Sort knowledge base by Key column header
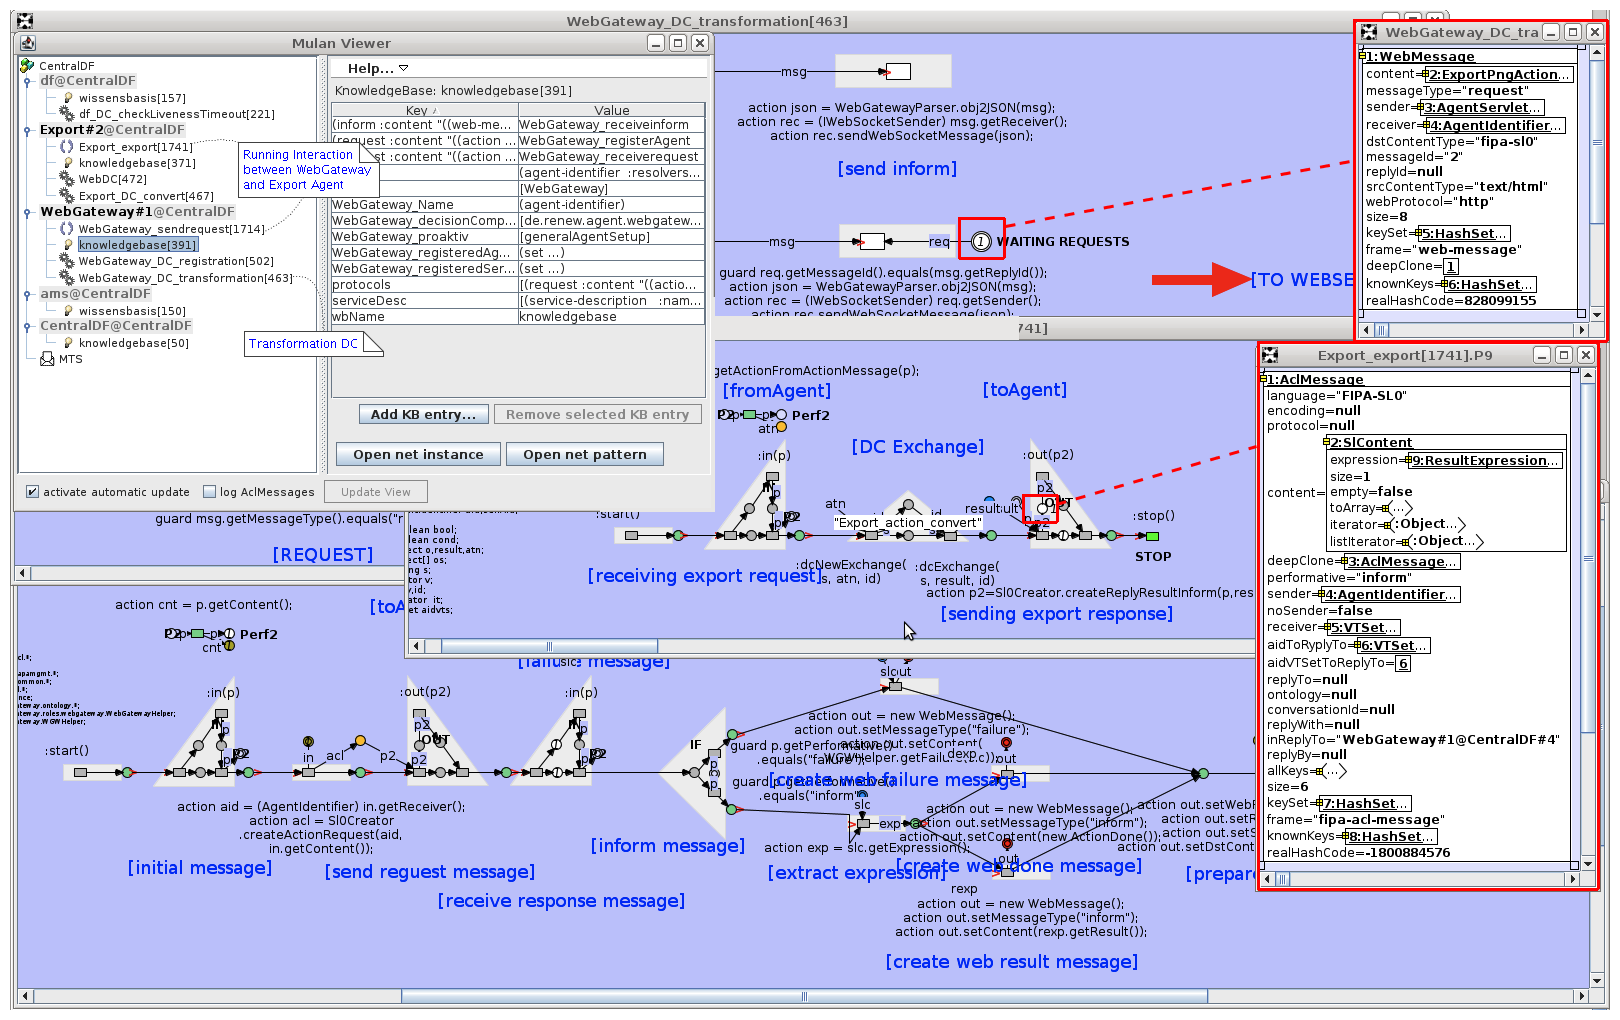 (424, 110)
